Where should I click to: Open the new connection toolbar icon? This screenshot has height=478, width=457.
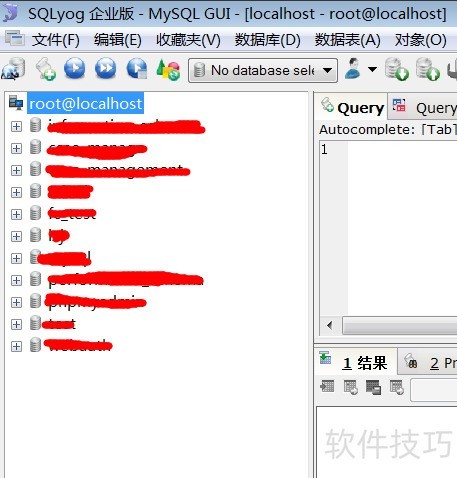[13, 69]
